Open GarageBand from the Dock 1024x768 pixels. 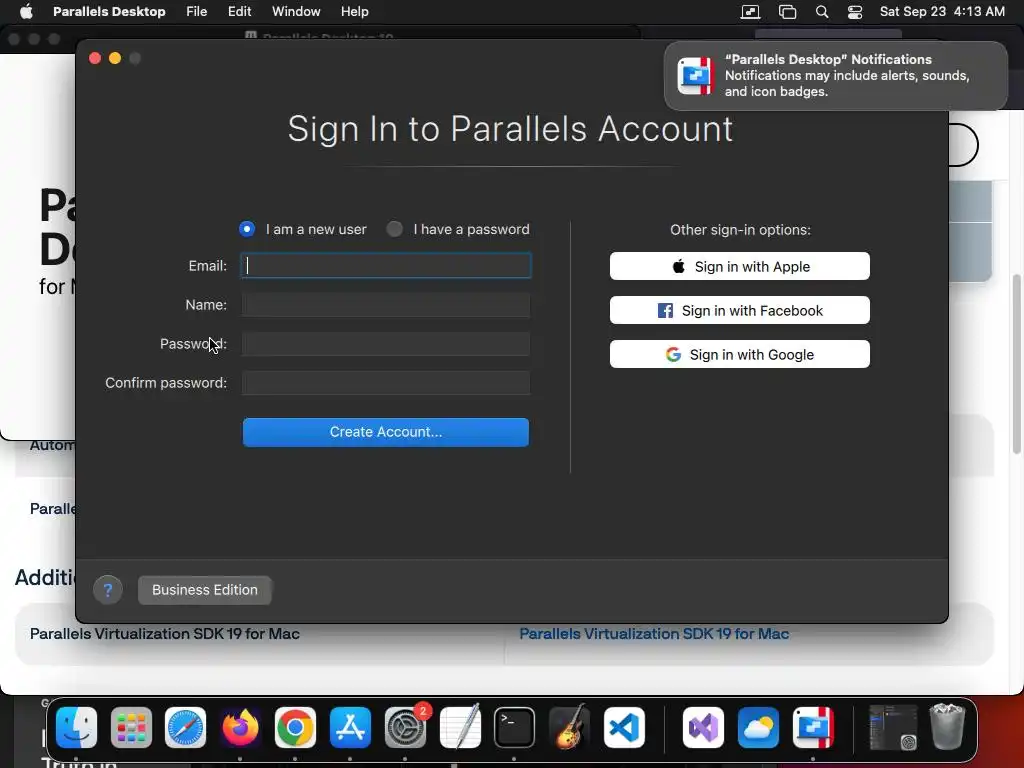pos(569,728)
